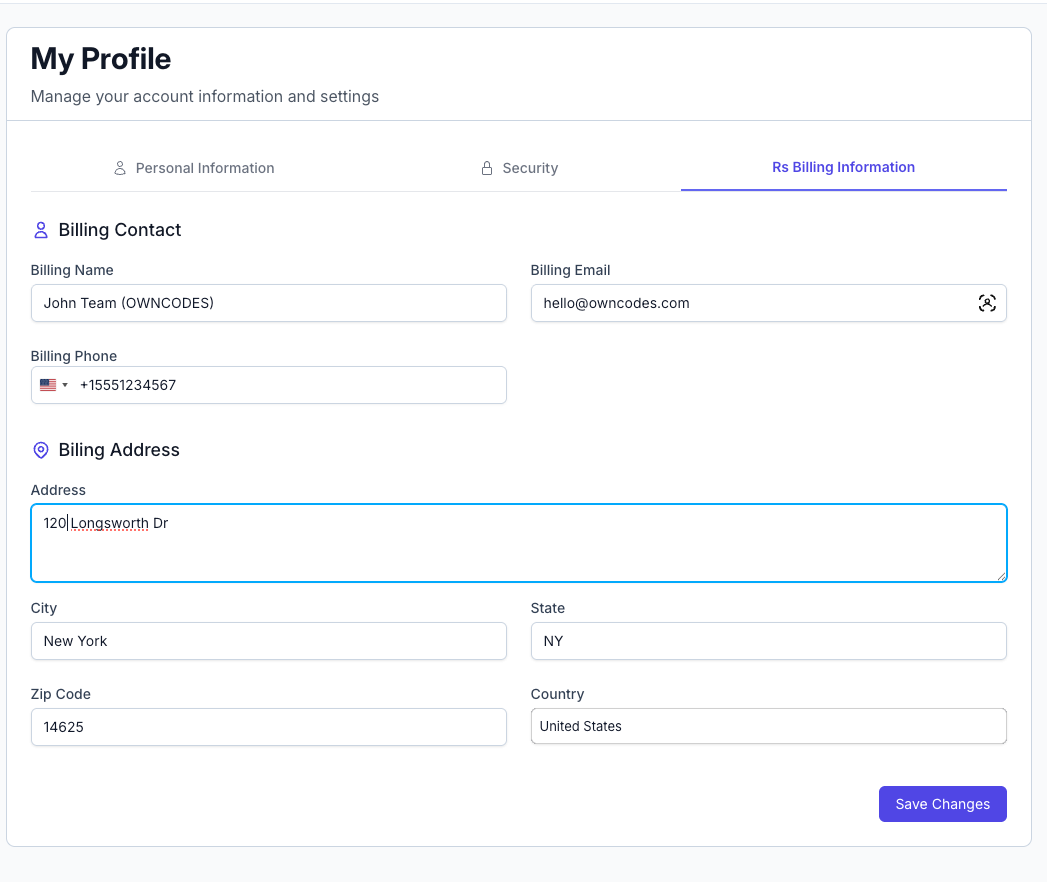This screenshot has width=1047, height=882.
Task: Click the US flag in Billing Phone
Action: click(48, 385)
